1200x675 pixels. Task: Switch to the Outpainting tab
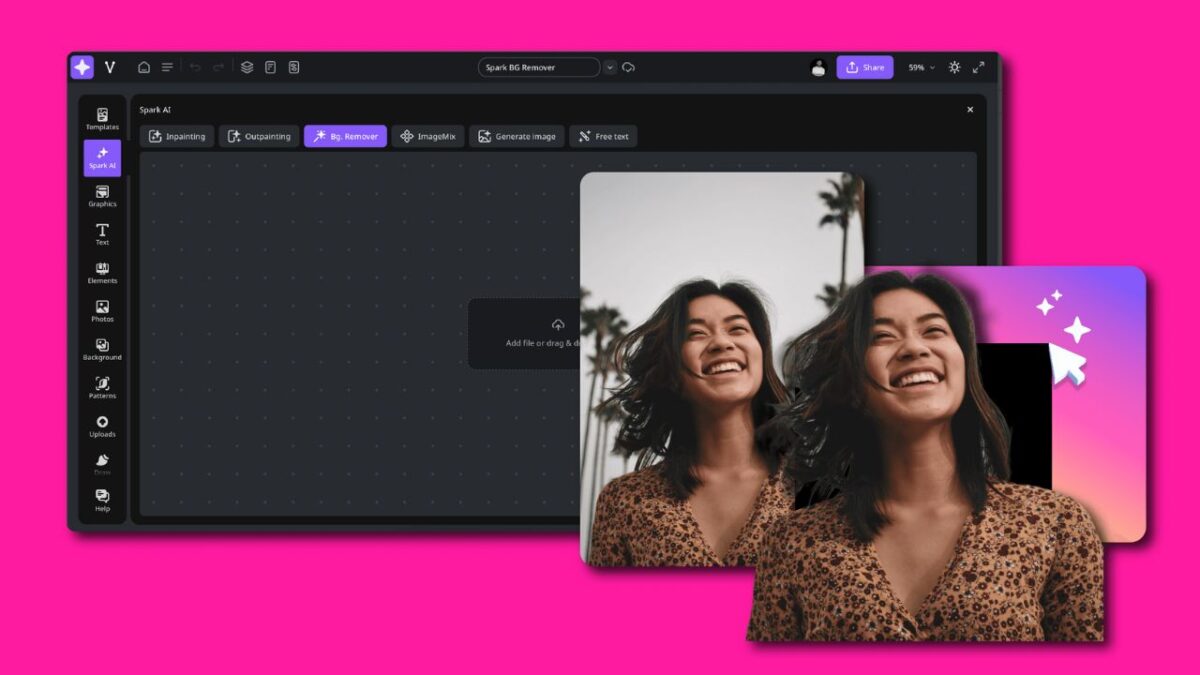(259, 136)
